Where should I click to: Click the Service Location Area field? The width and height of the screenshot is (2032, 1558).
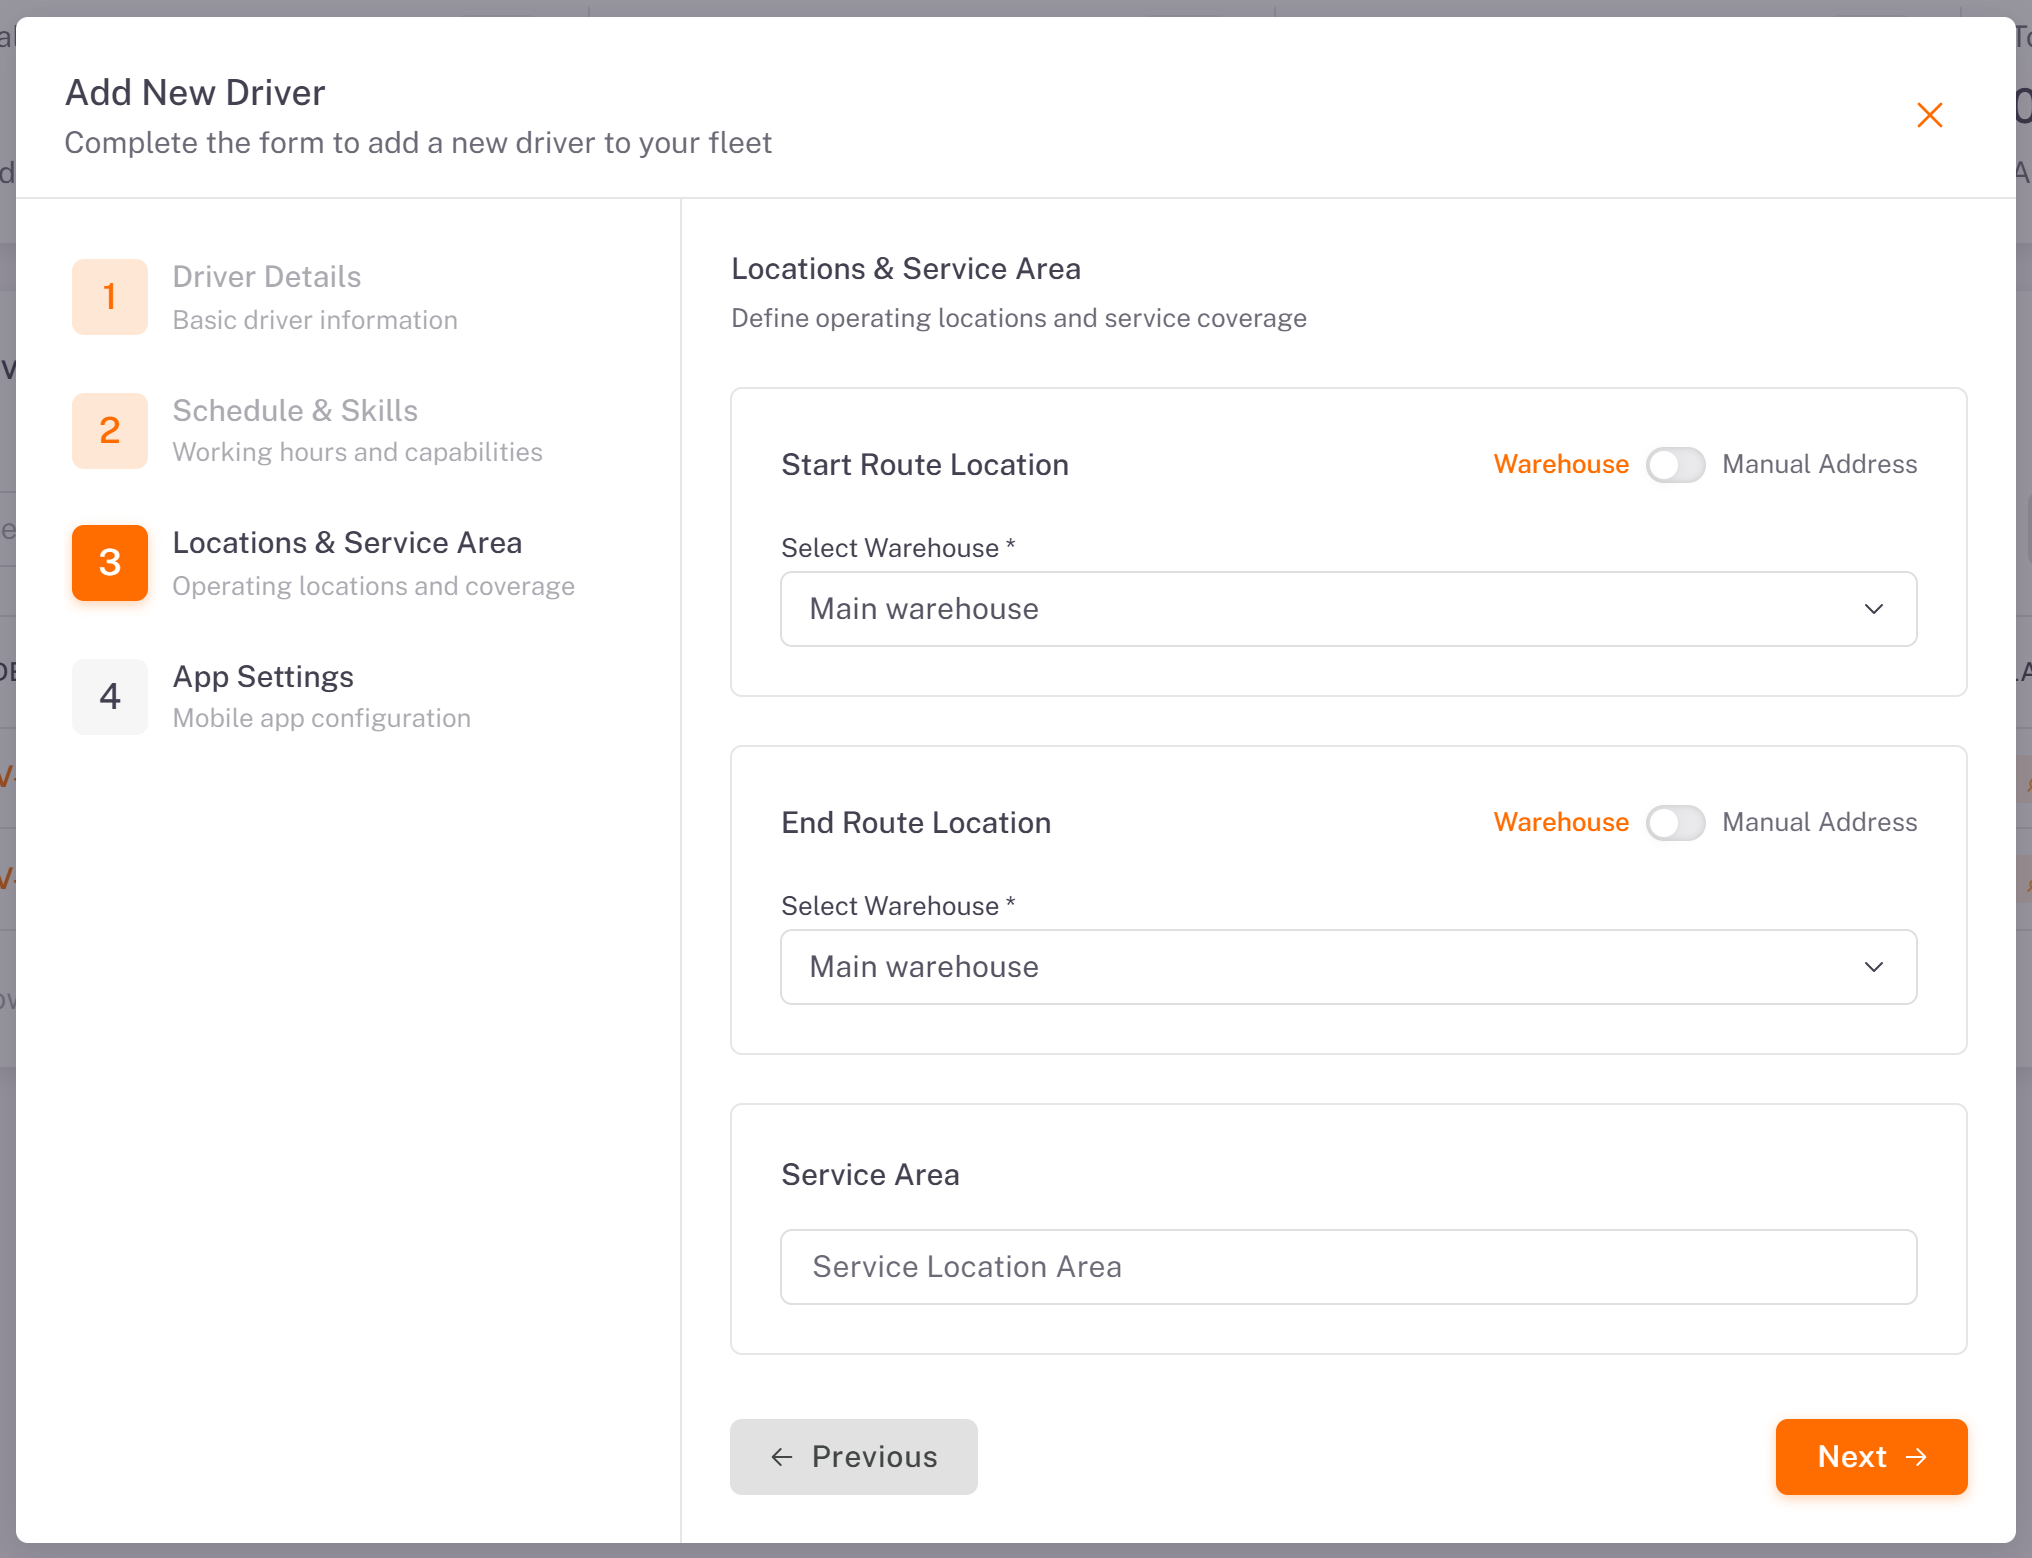[1348, 1267]
